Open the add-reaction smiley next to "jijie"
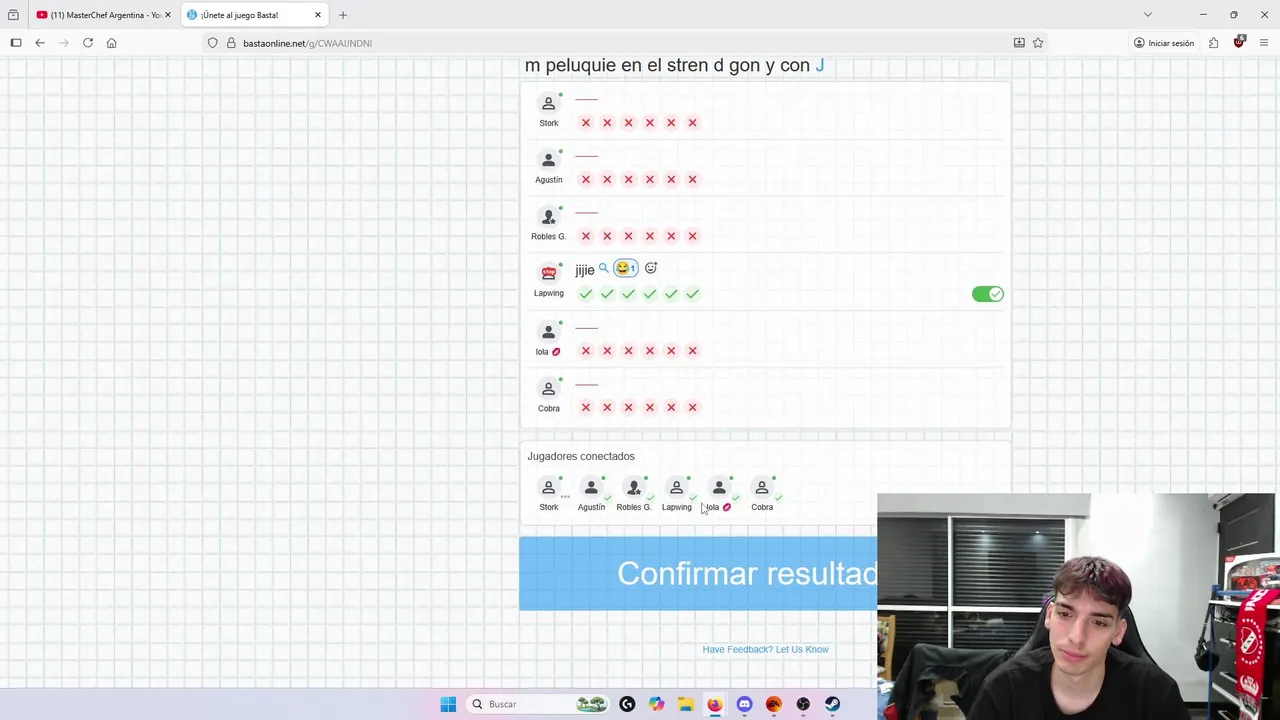The image size is (1280, 720). [x=651, y=268]
